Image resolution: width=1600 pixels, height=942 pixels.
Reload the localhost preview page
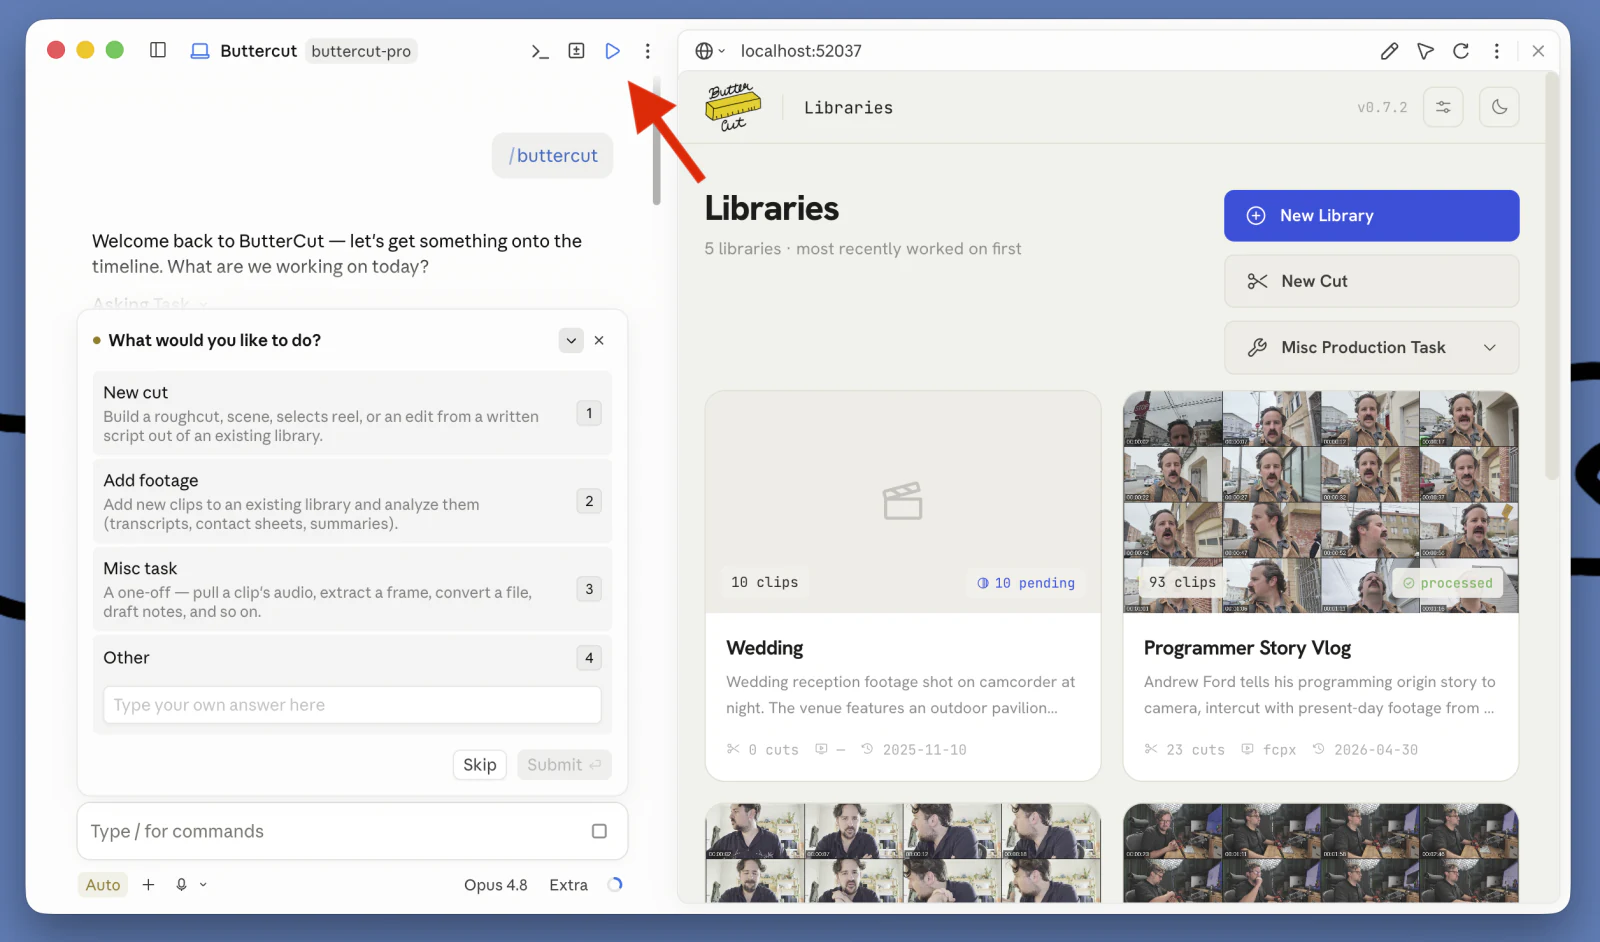click(1461, 51)
